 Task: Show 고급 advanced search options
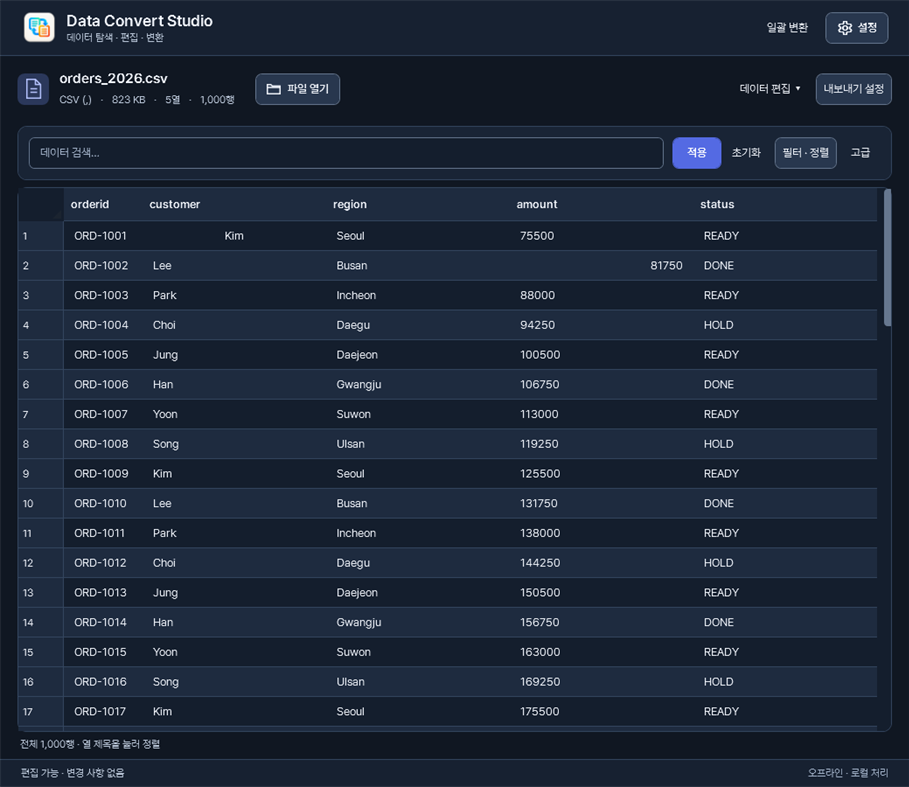point(860,153)
